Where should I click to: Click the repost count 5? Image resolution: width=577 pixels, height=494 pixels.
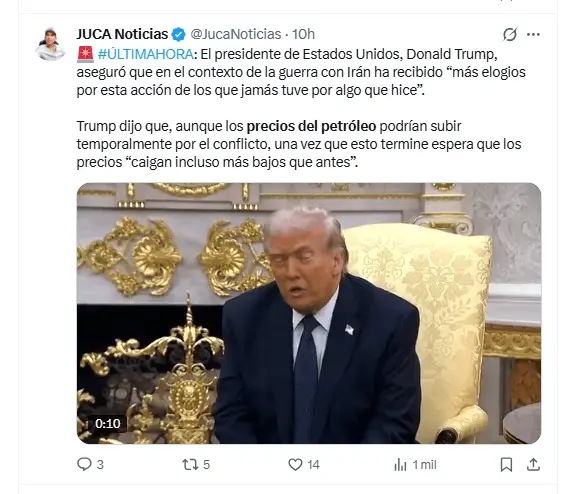(x=206, y=465)
